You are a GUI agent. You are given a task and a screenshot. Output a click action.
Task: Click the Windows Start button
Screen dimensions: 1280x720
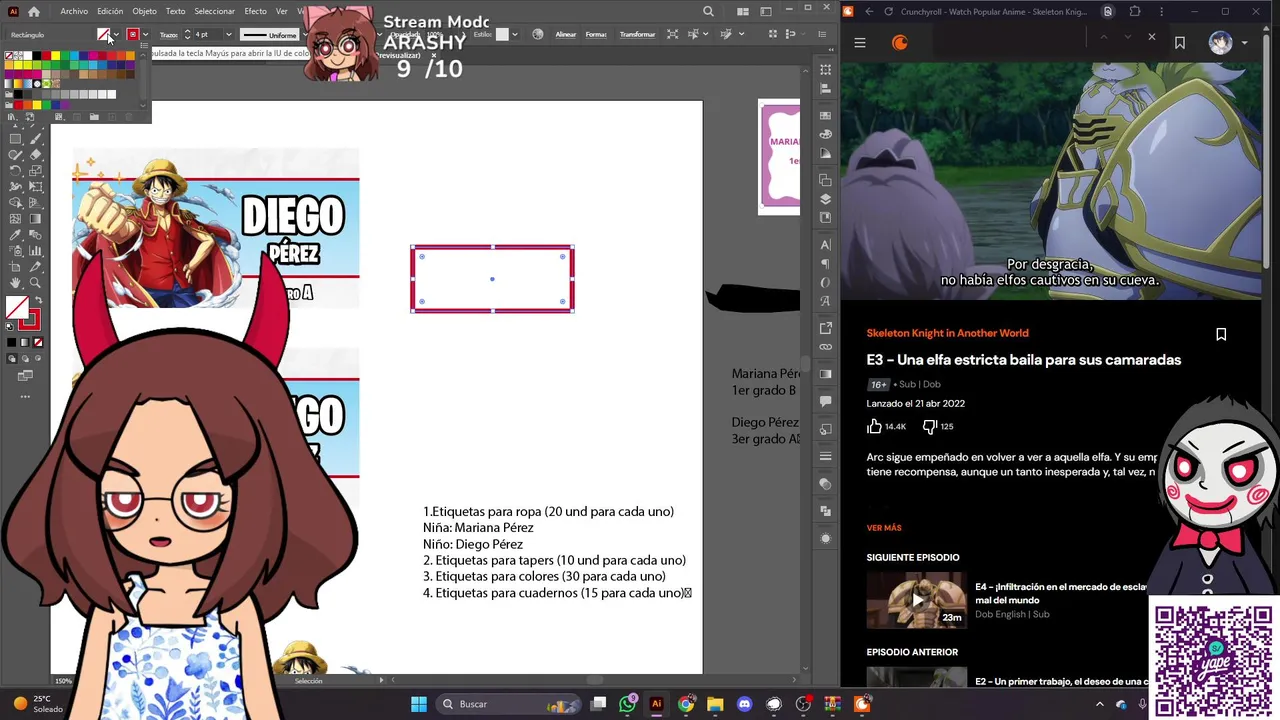(419, 704)
